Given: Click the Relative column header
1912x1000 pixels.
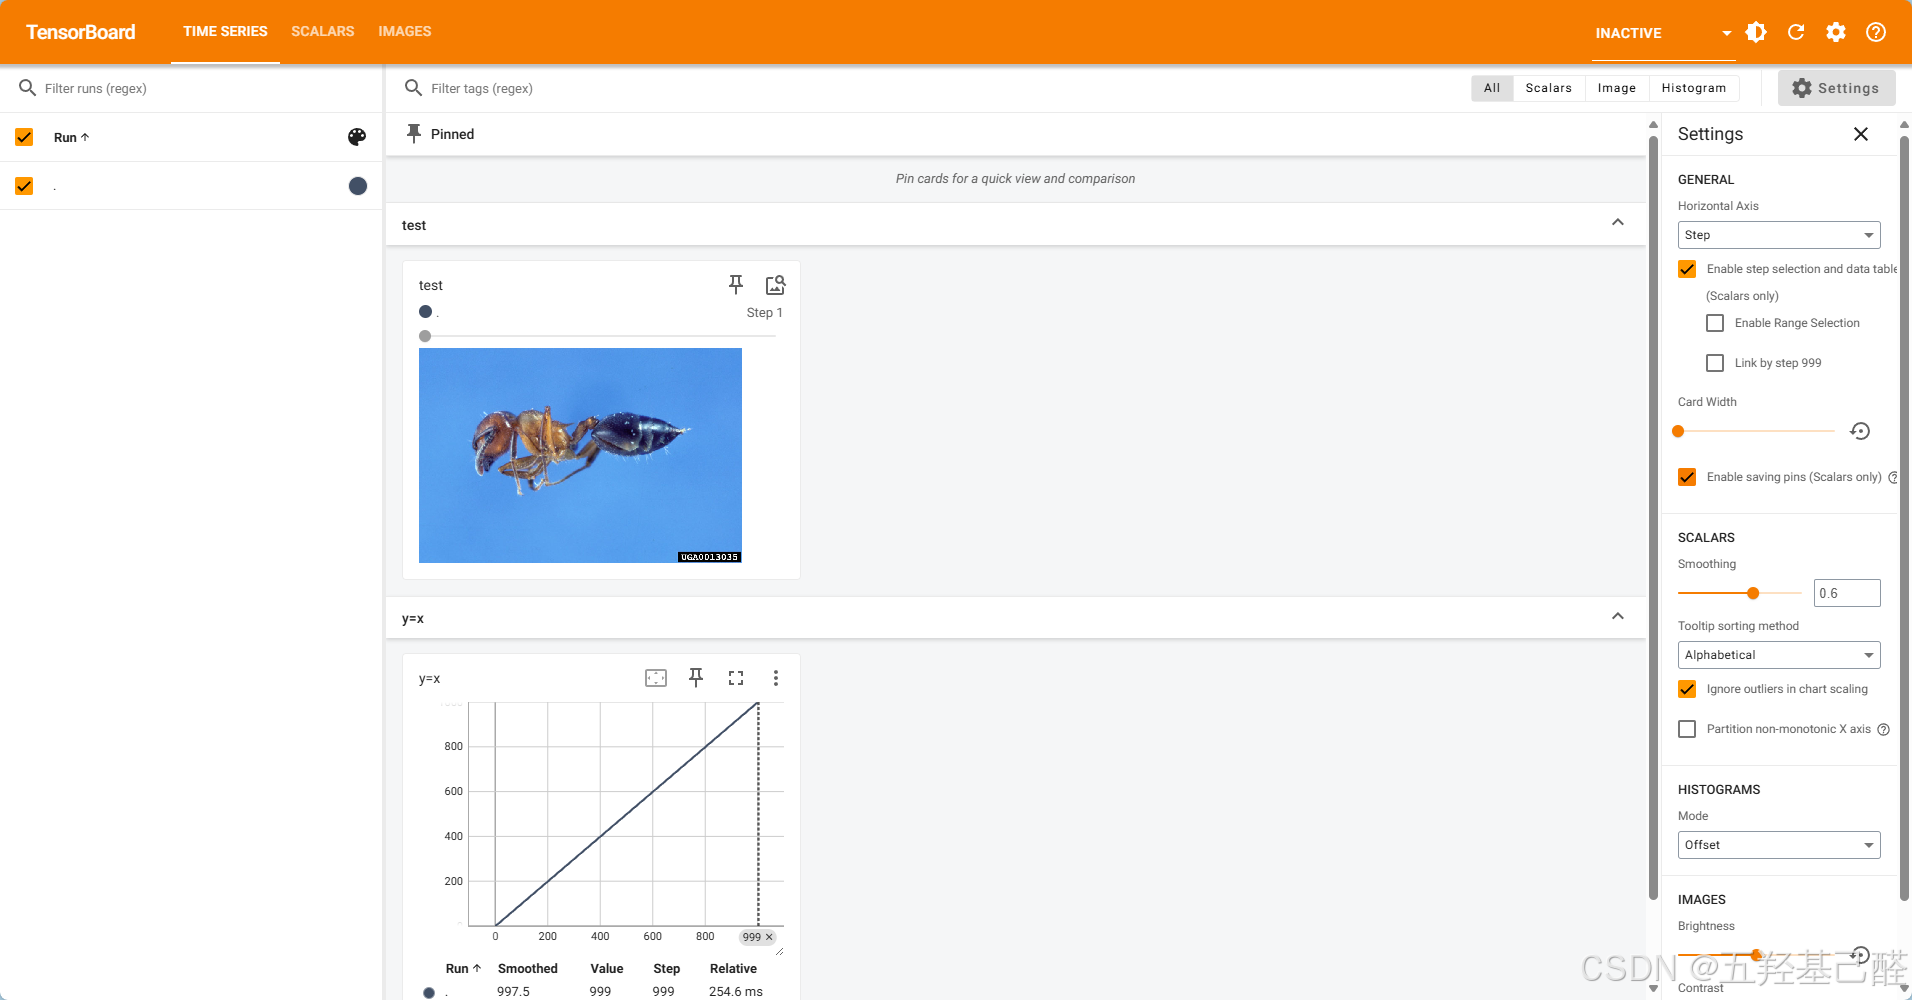Looking at the screenshot, I should [733, 969].
